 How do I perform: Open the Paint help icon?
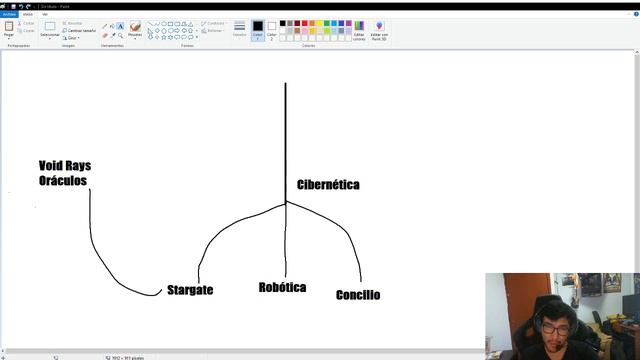tap(636, 14)
